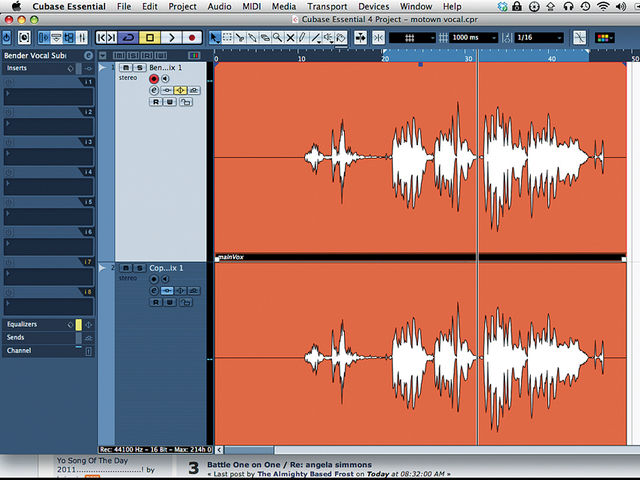Open the track list dropdown arrow
Screen dimensions: 640x480
click(103, 56)
